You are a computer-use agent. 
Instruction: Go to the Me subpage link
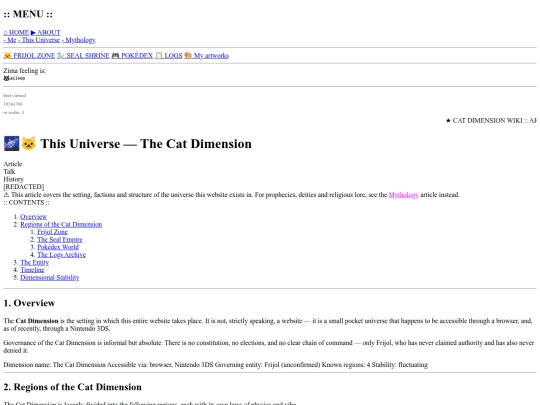pyautogui.click(x=10, y=40)
